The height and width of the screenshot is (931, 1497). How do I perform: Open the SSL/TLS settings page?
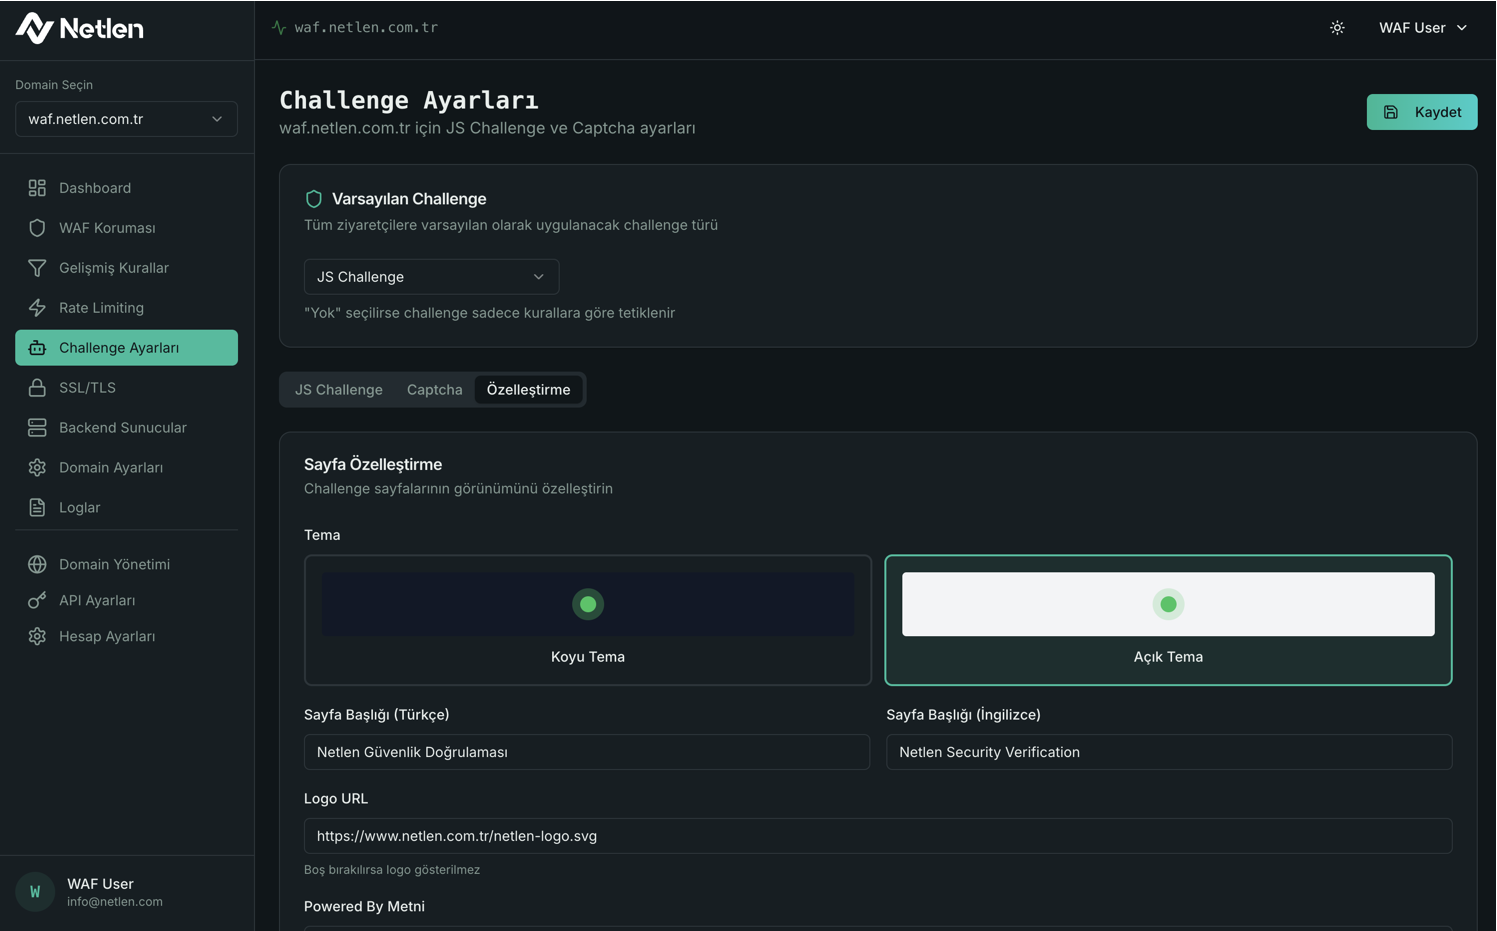click(x=126, y=388)
